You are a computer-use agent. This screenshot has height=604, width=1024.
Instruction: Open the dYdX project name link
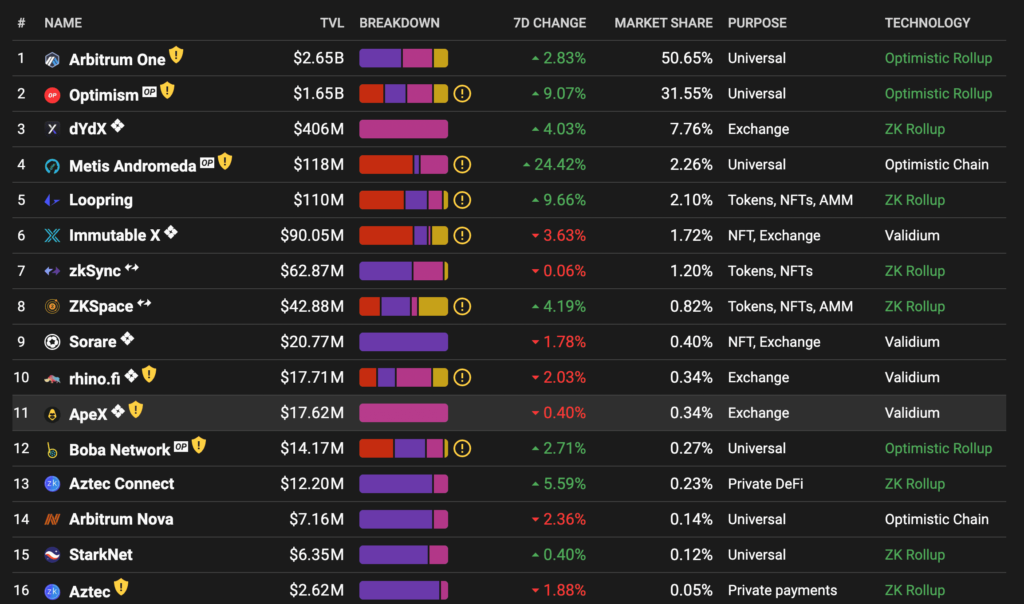[88, 129]
